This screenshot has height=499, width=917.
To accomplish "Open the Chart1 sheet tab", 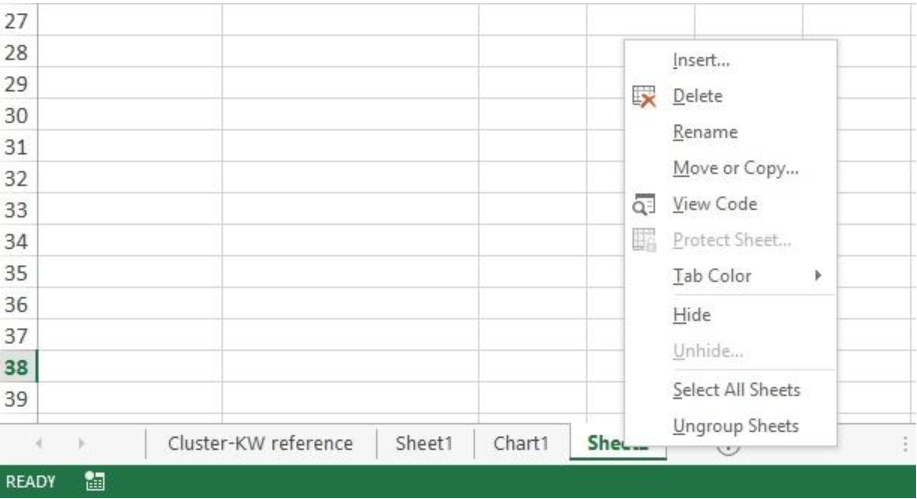I will (520, 443).
